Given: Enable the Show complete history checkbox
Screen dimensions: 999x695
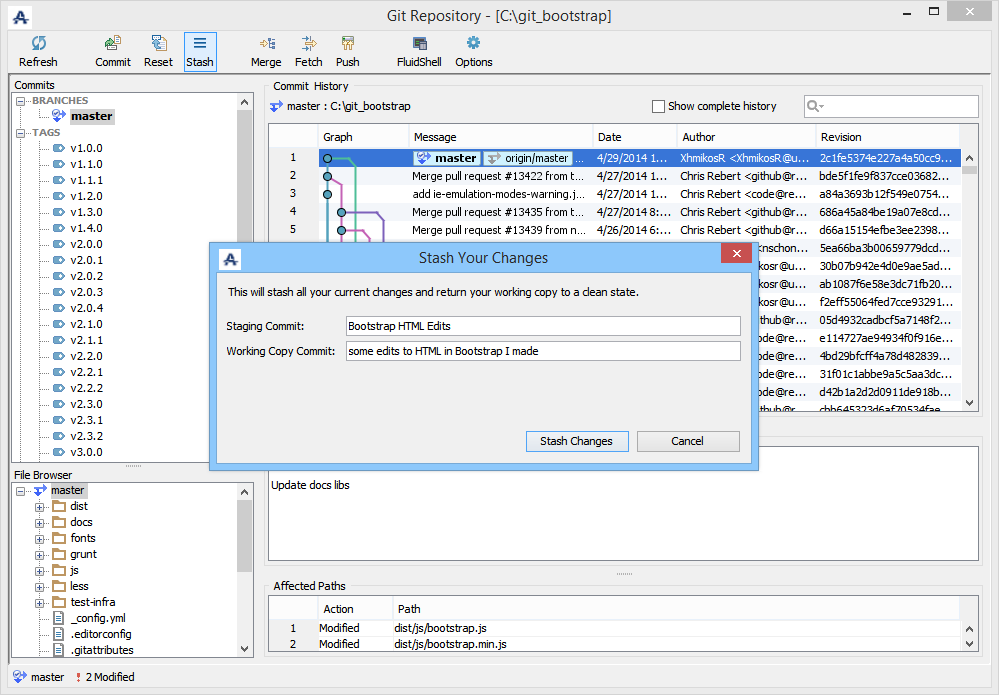Looking at the screenshot, I should point(658,106).
